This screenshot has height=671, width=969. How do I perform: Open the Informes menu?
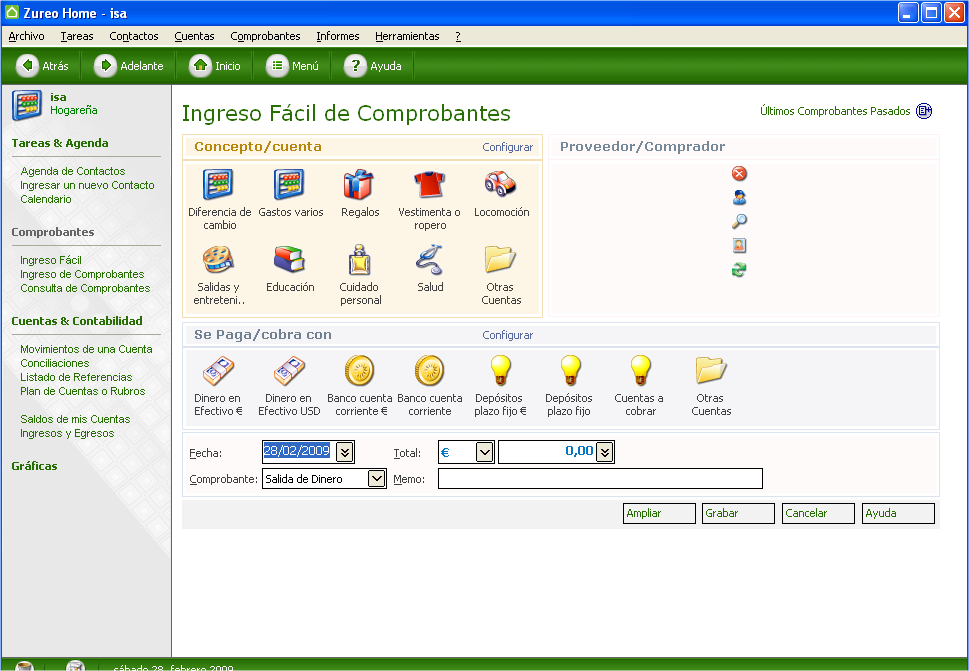[337, 36]
